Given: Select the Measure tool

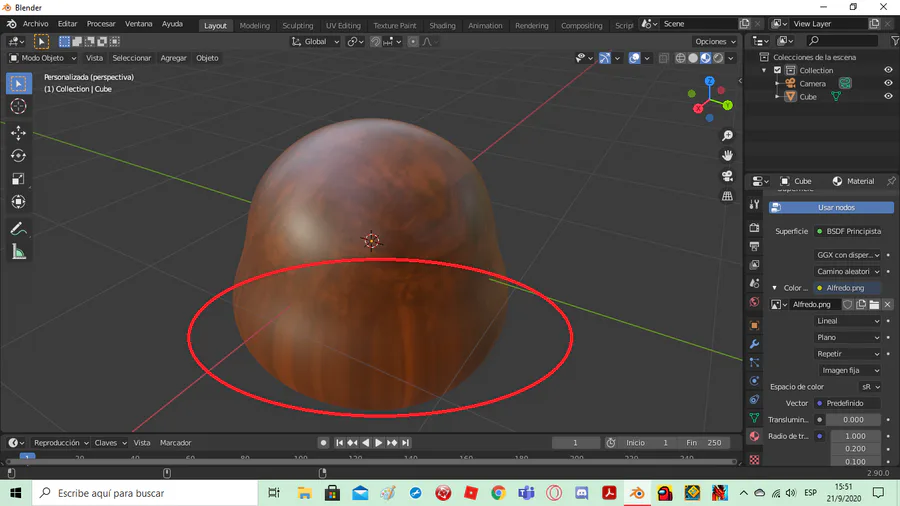Looking at the screenshot, I should pyautogui.click(x=18, y=252).
